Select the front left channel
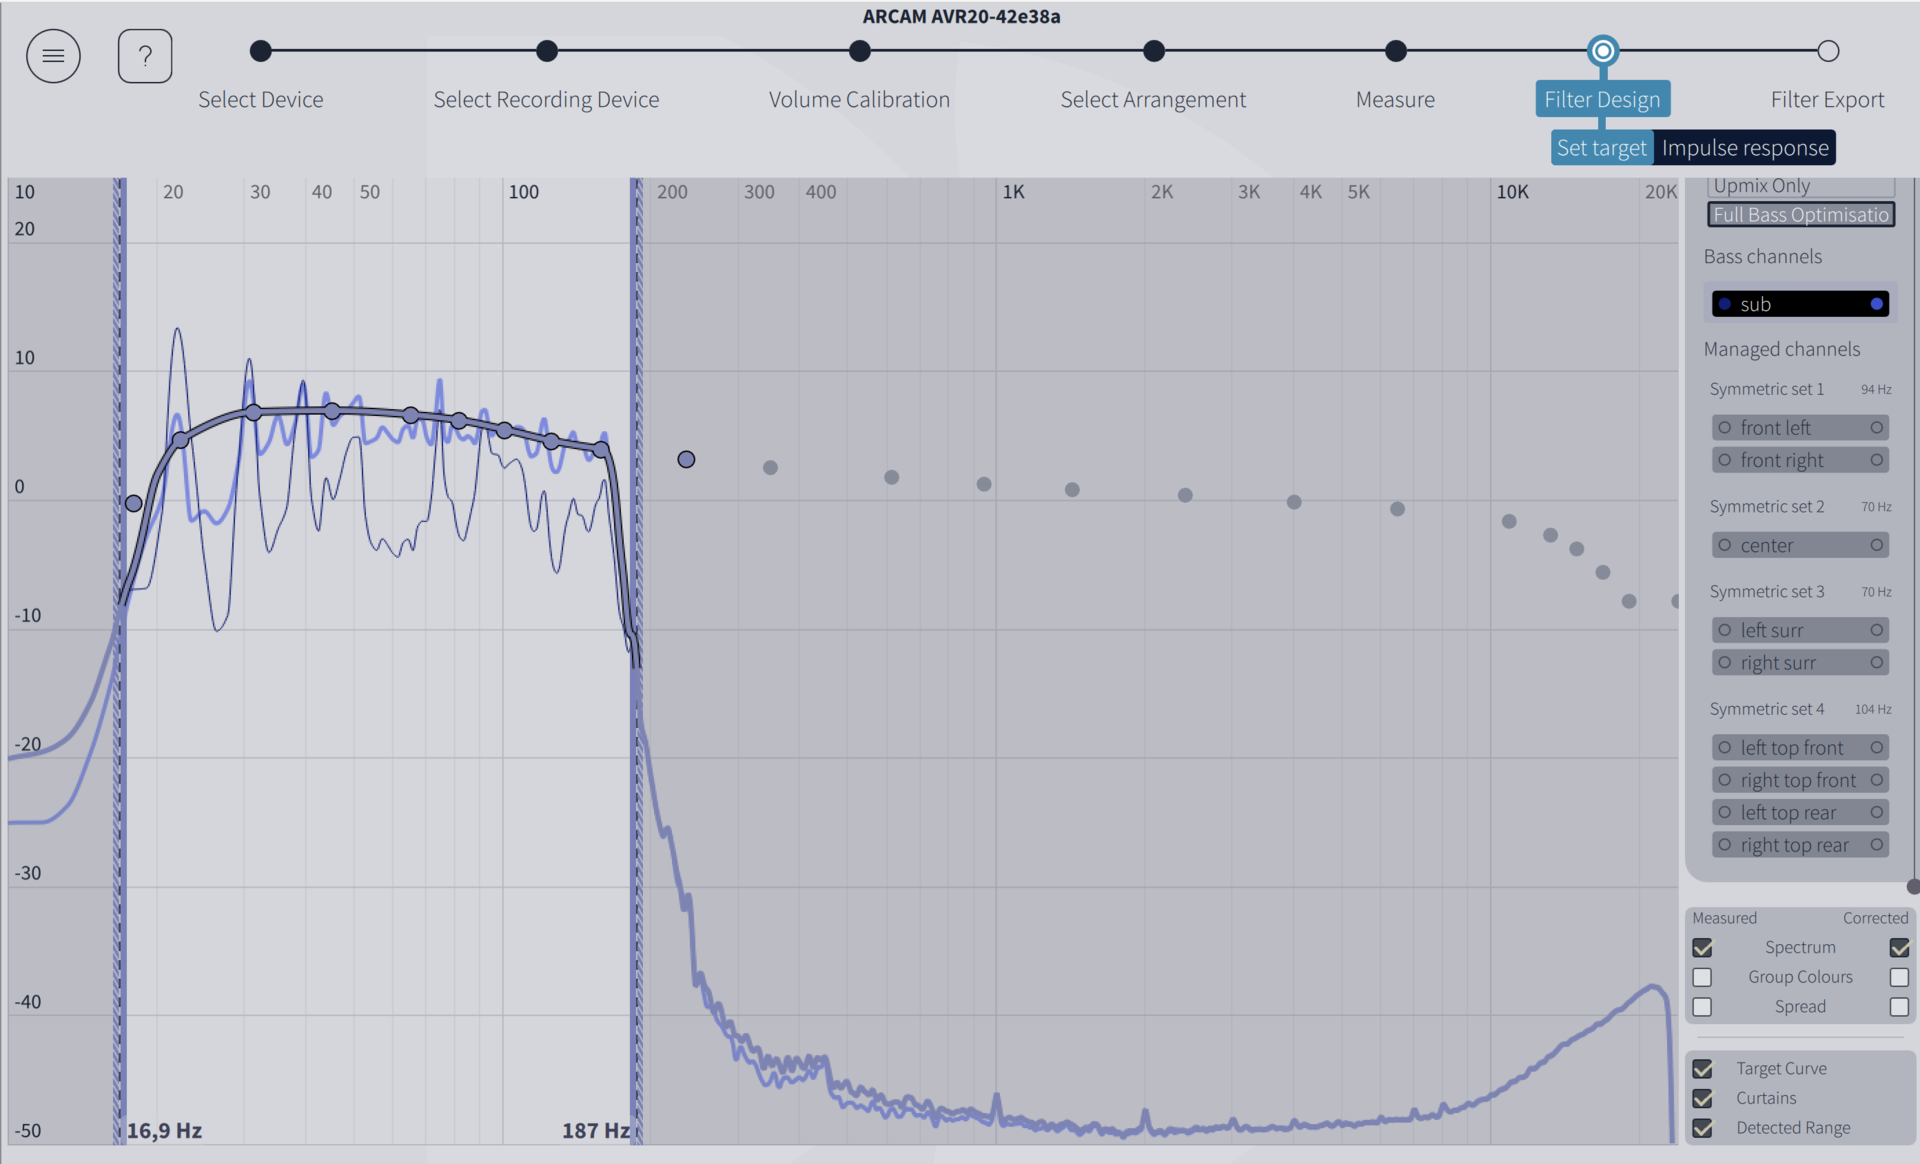This screenshot has width=1920, height=1164. [1799, 428]
